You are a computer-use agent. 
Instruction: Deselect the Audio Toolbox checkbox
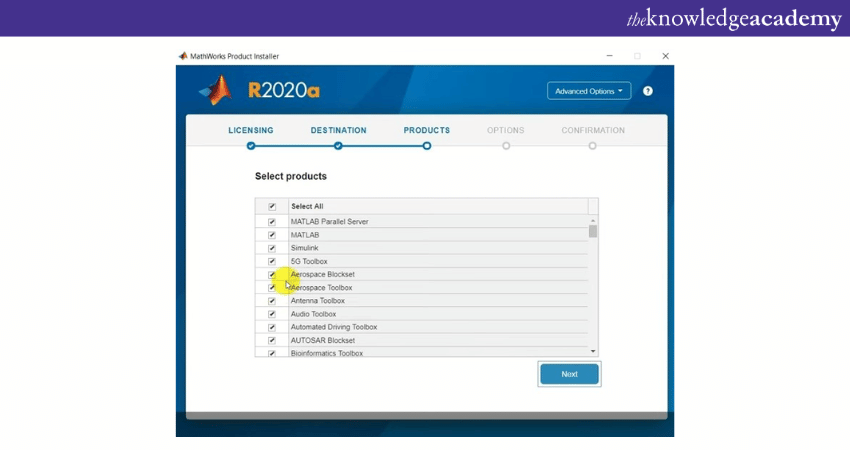(272, 314)
